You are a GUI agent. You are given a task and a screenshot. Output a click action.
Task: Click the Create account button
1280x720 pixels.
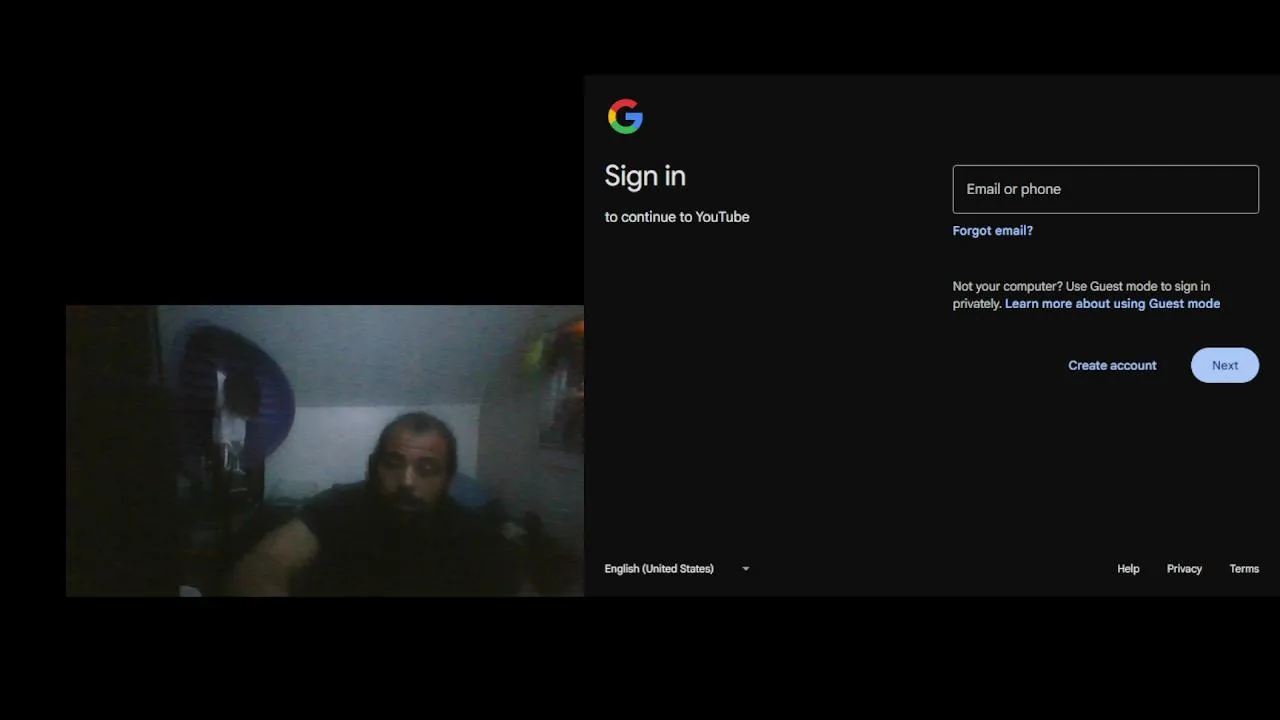pos(1112,365)
